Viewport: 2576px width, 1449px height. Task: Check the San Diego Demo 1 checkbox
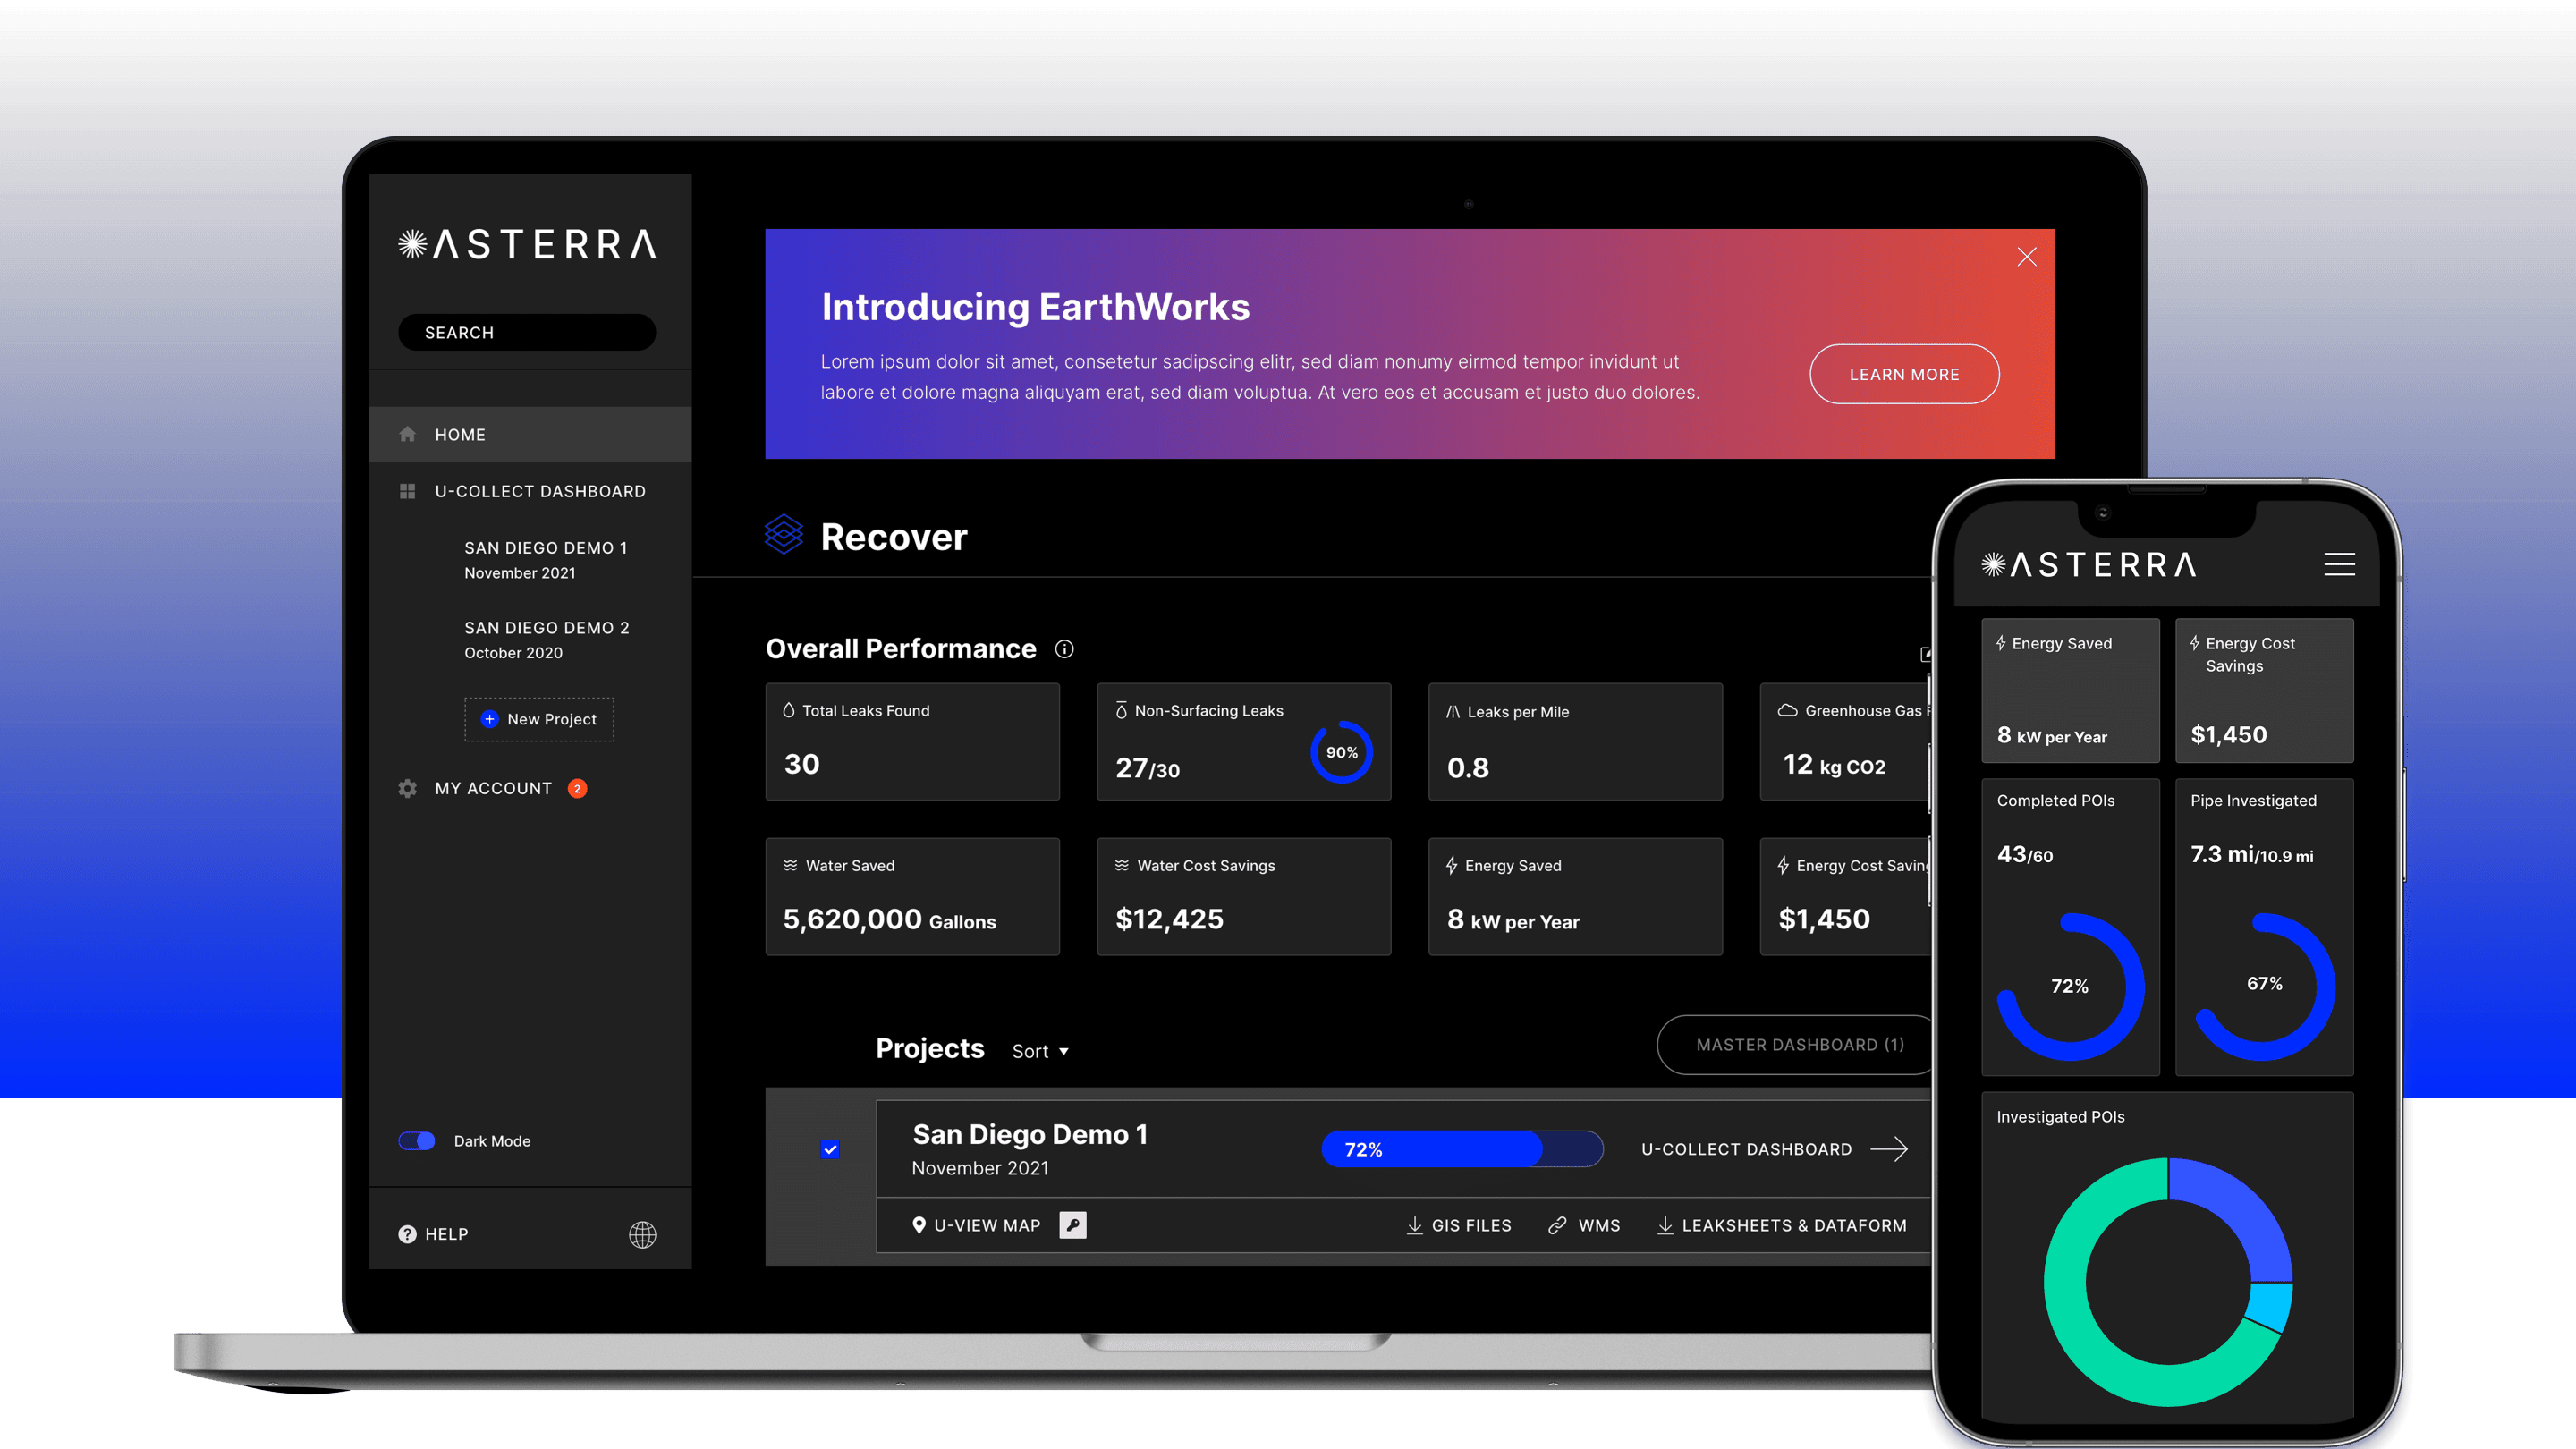tap(830, 1148)
